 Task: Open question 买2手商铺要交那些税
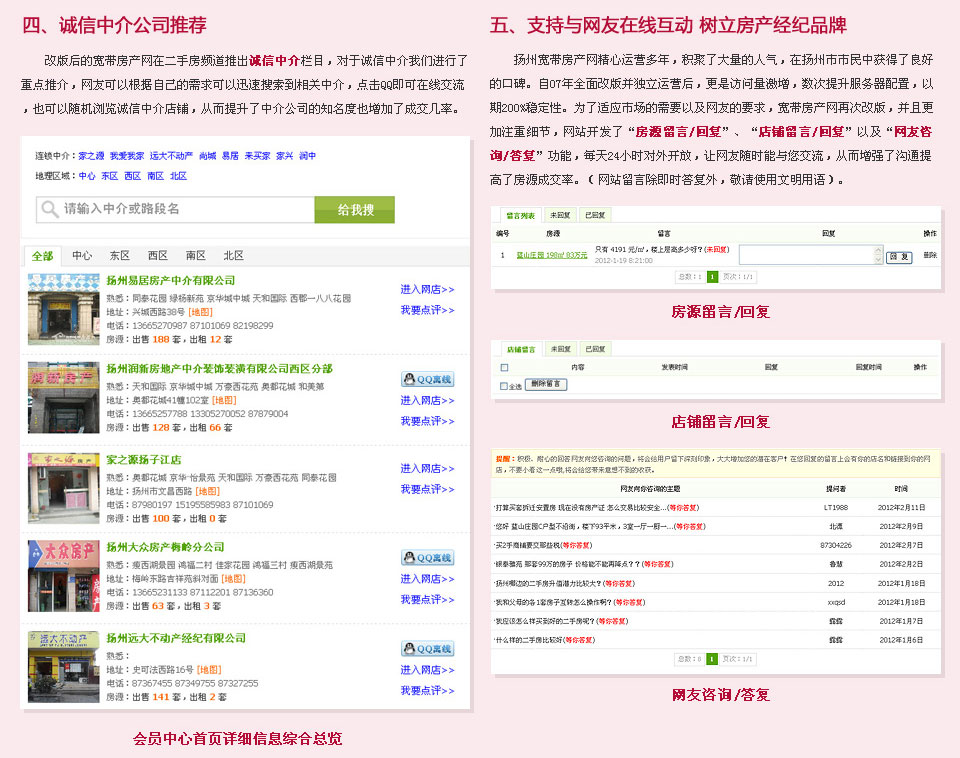[543, 546]
